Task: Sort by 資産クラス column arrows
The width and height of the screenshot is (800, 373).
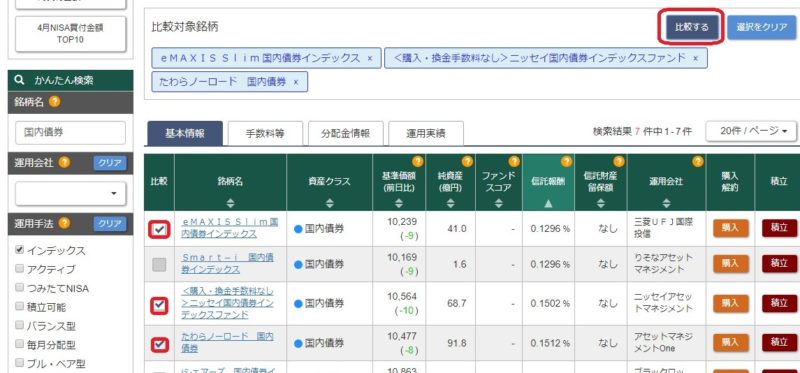Action: point(330,203)
